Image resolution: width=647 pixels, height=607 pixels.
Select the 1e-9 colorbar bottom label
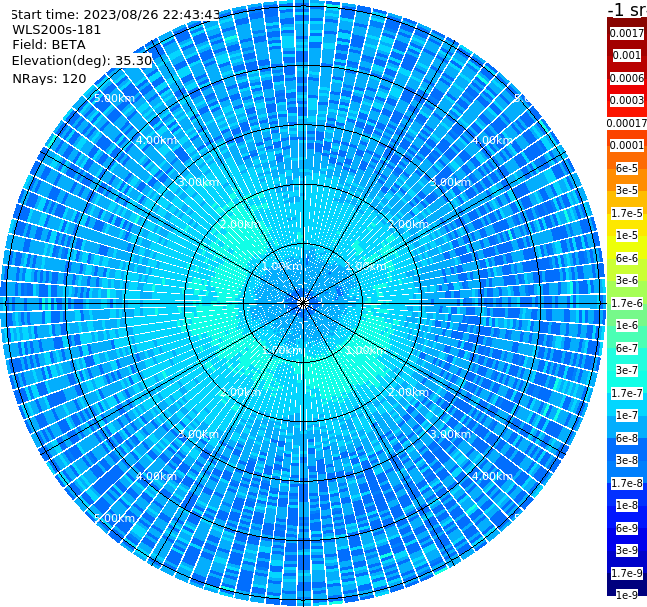(627, 595)
